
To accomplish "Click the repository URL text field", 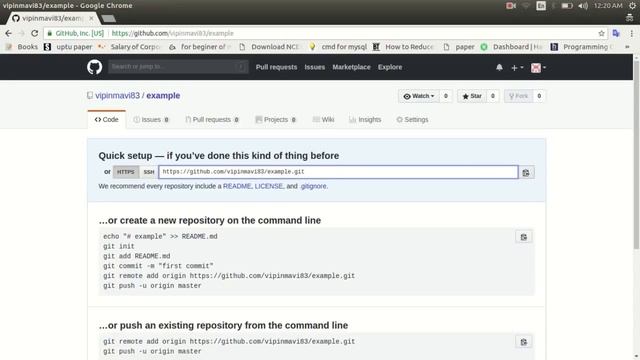I will click(x=338, y=172).
